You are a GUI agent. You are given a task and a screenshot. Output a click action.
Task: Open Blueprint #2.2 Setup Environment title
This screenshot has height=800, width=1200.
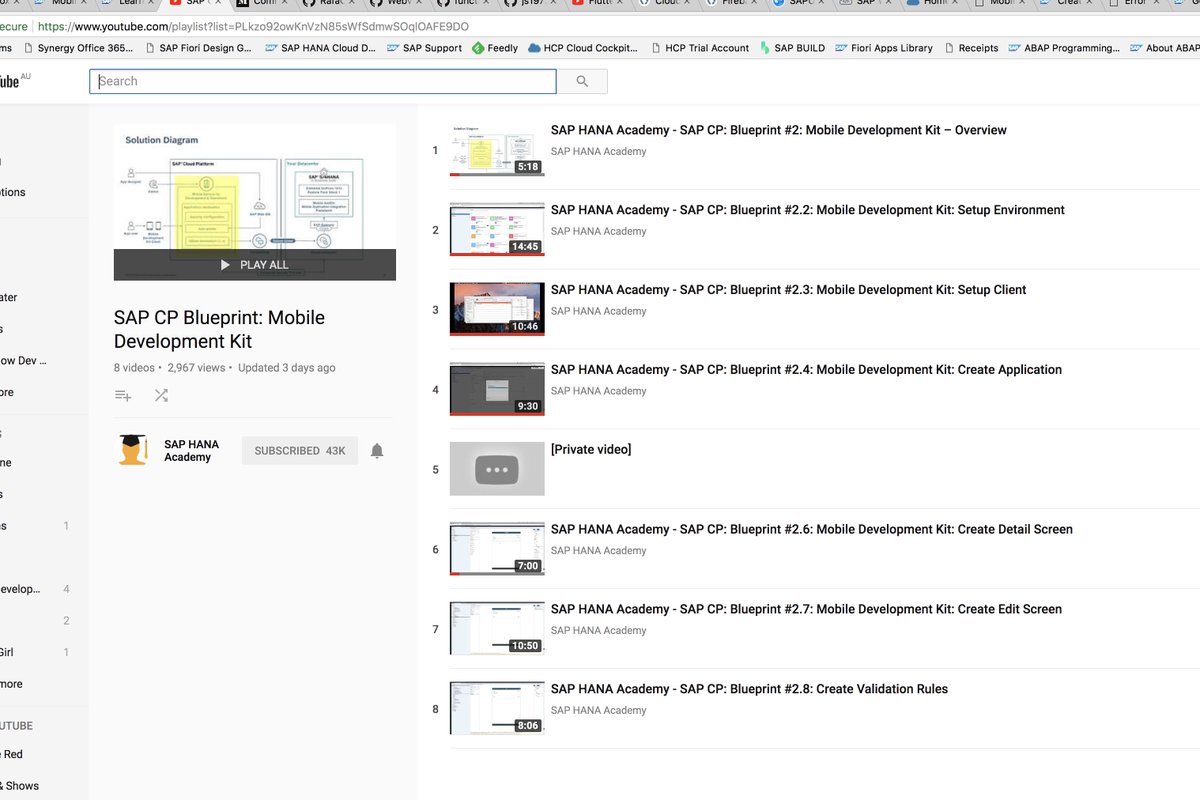tap(808, 210)
